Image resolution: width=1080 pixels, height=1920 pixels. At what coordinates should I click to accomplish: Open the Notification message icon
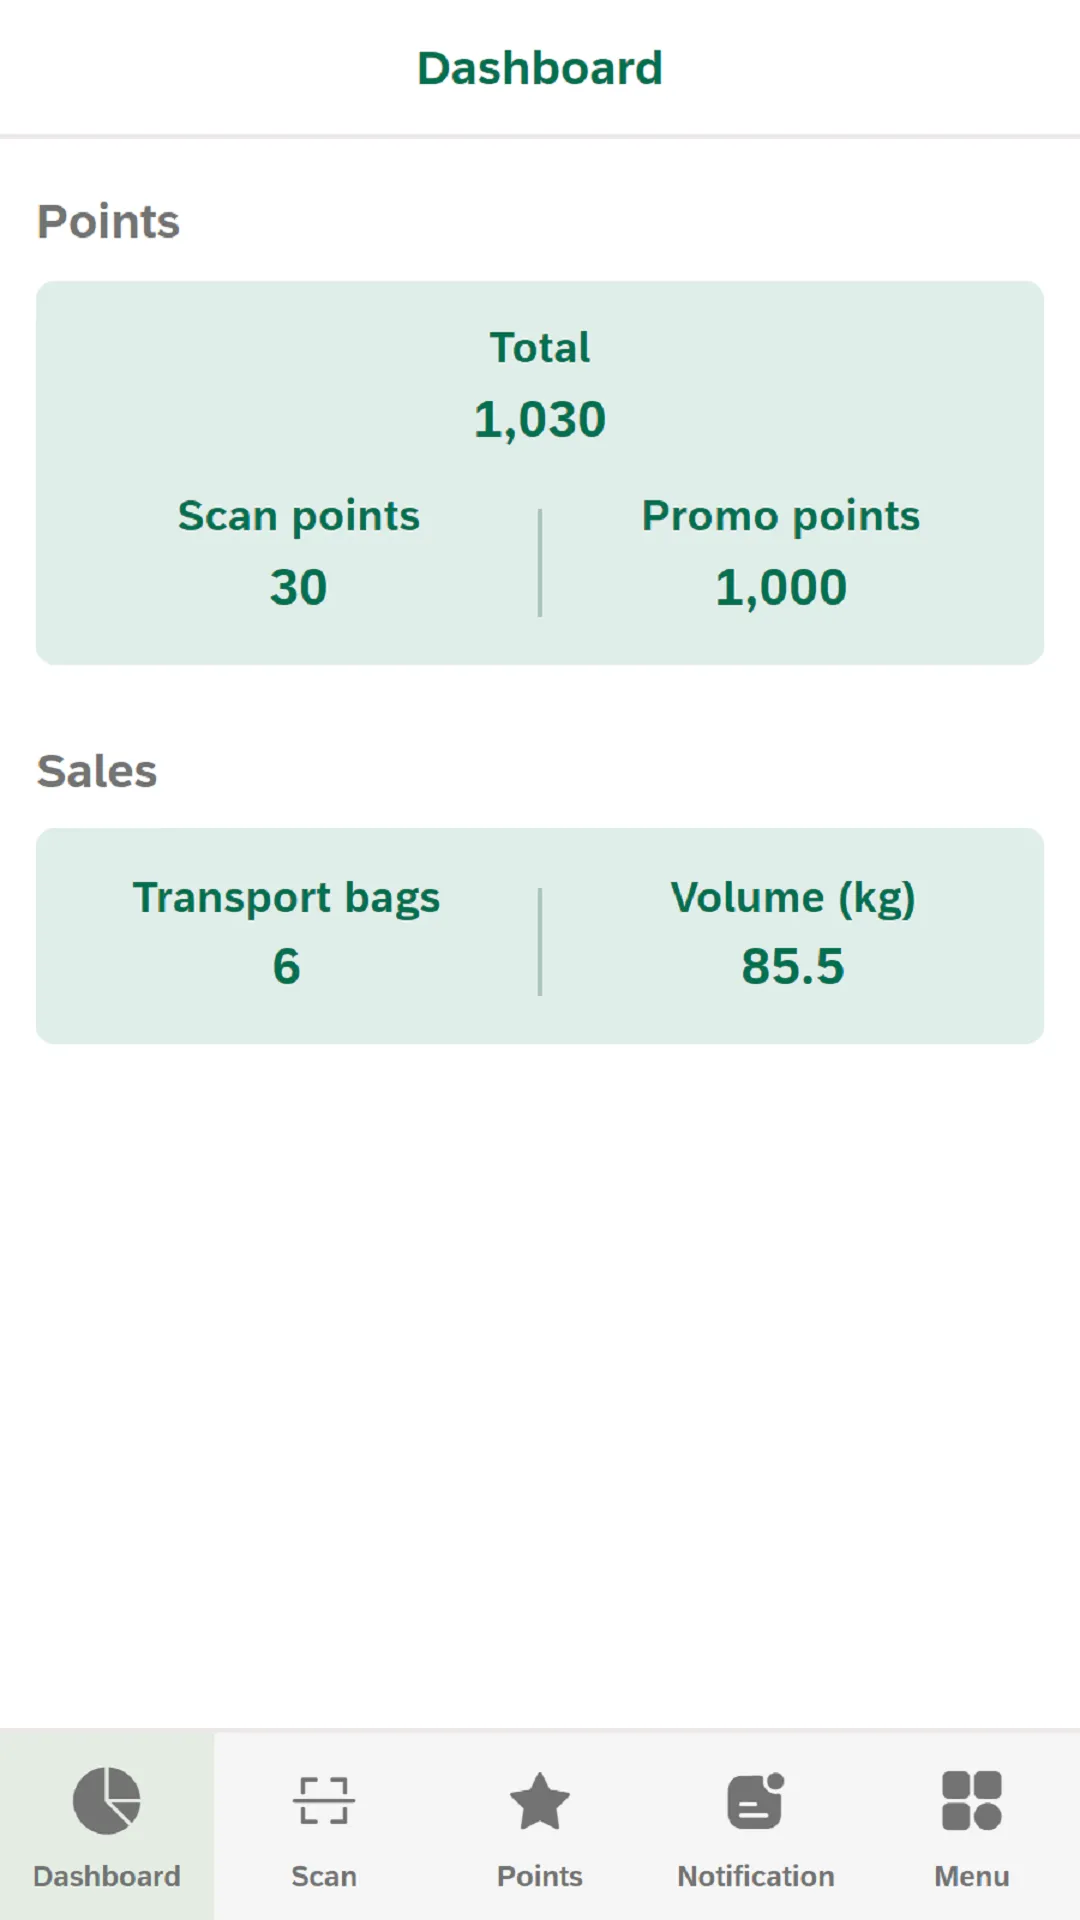click(x=756, y=1800)
